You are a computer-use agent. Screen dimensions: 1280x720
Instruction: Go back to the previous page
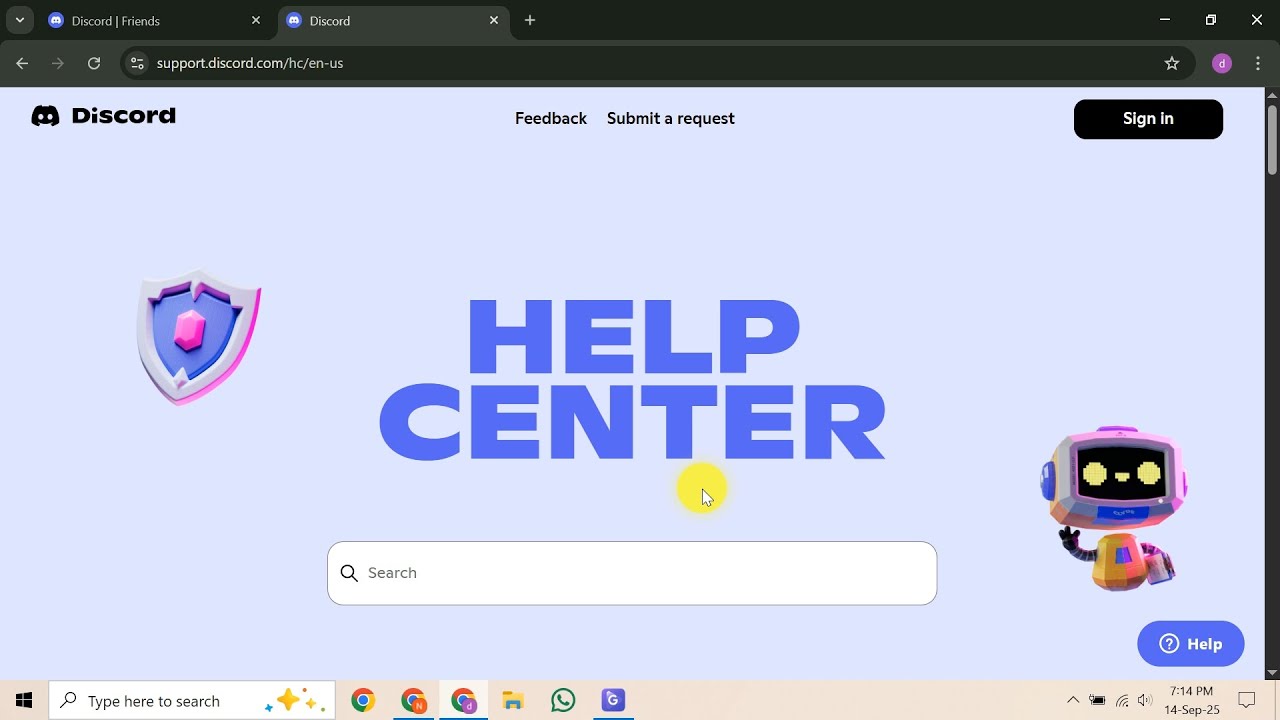[x=22, y=63]
